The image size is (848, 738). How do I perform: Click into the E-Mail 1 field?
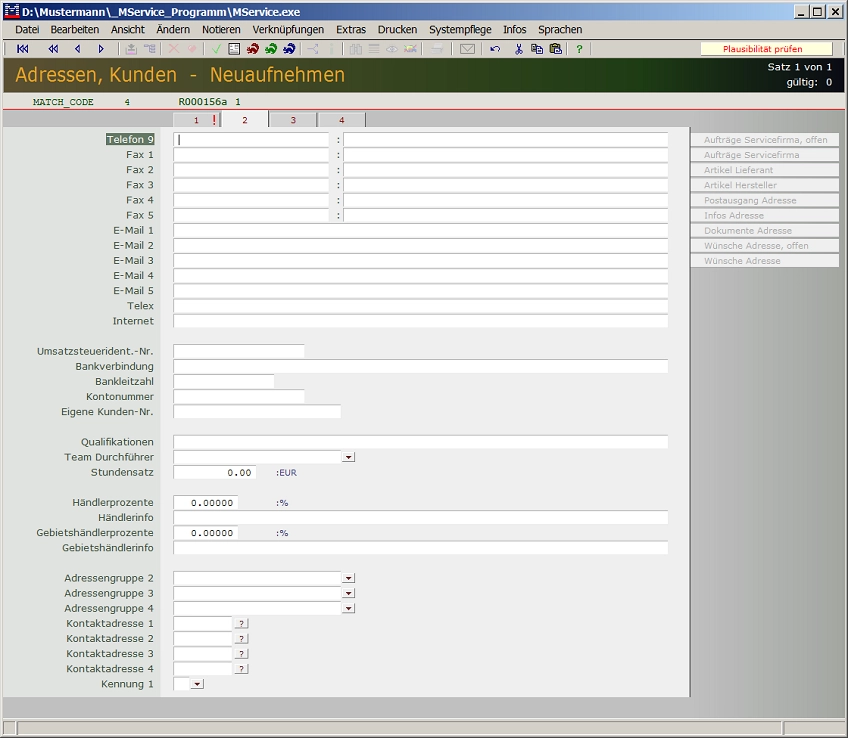click(420, 231)
